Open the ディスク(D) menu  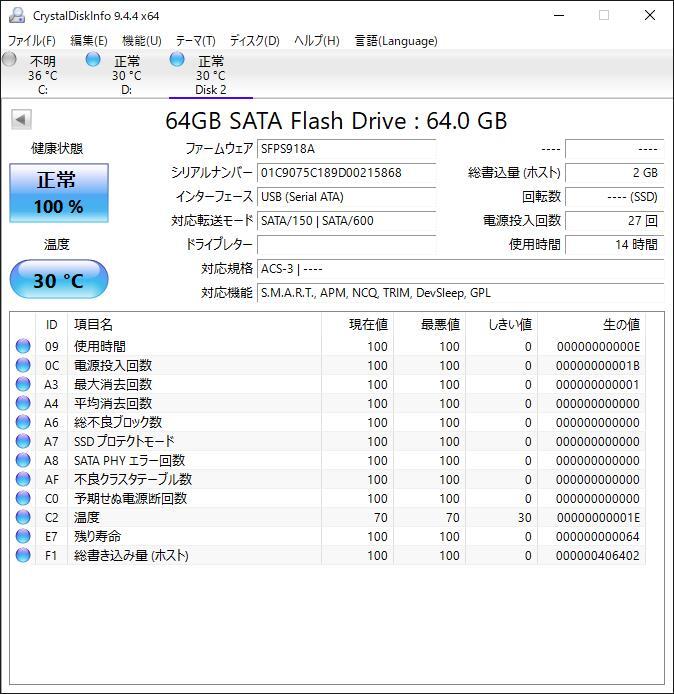[254, 41]
